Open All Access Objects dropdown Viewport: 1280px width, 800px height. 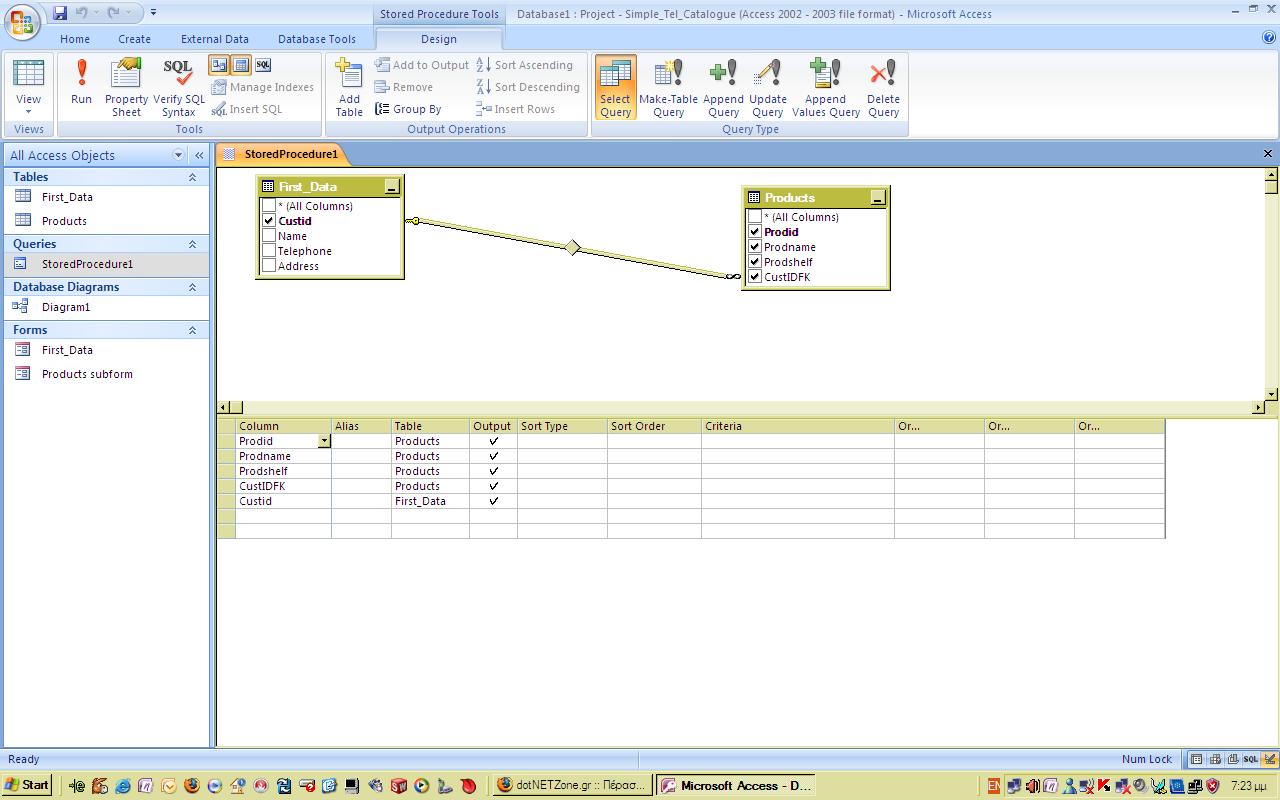[179, 155]
